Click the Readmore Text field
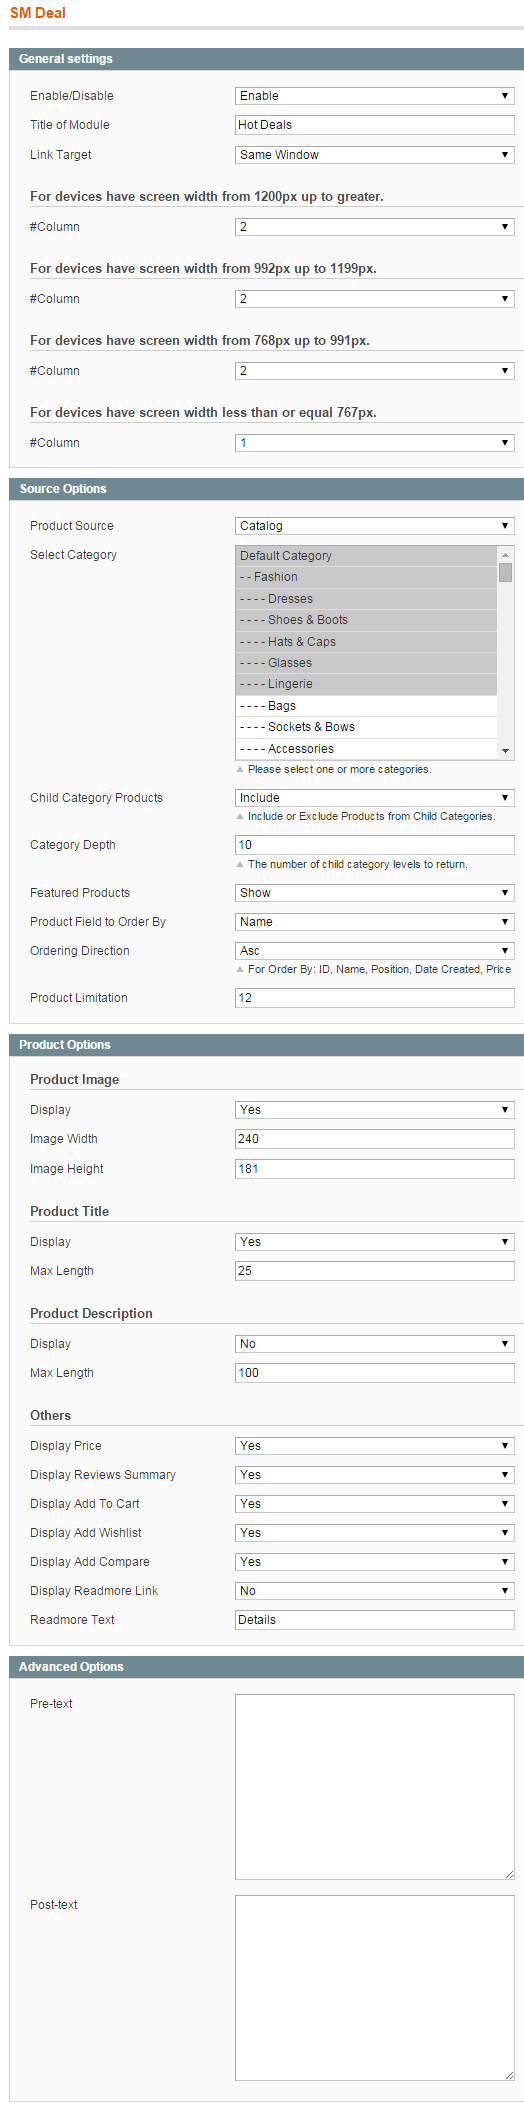The width and height of the screenshot is (524, 2106). point(375,1620)
